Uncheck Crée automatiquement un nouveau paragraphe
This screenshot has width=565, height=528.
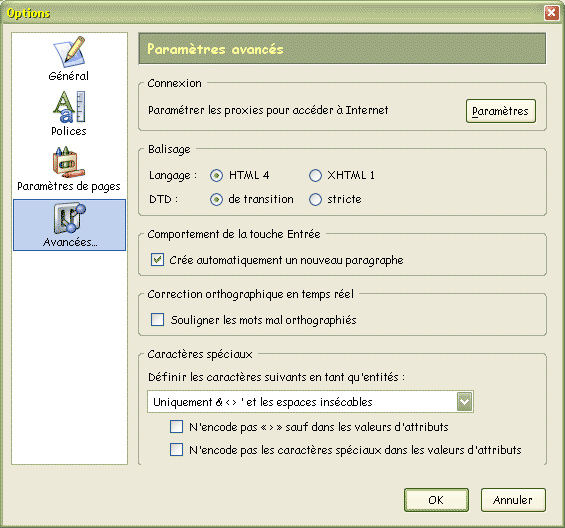coord(157,259)
